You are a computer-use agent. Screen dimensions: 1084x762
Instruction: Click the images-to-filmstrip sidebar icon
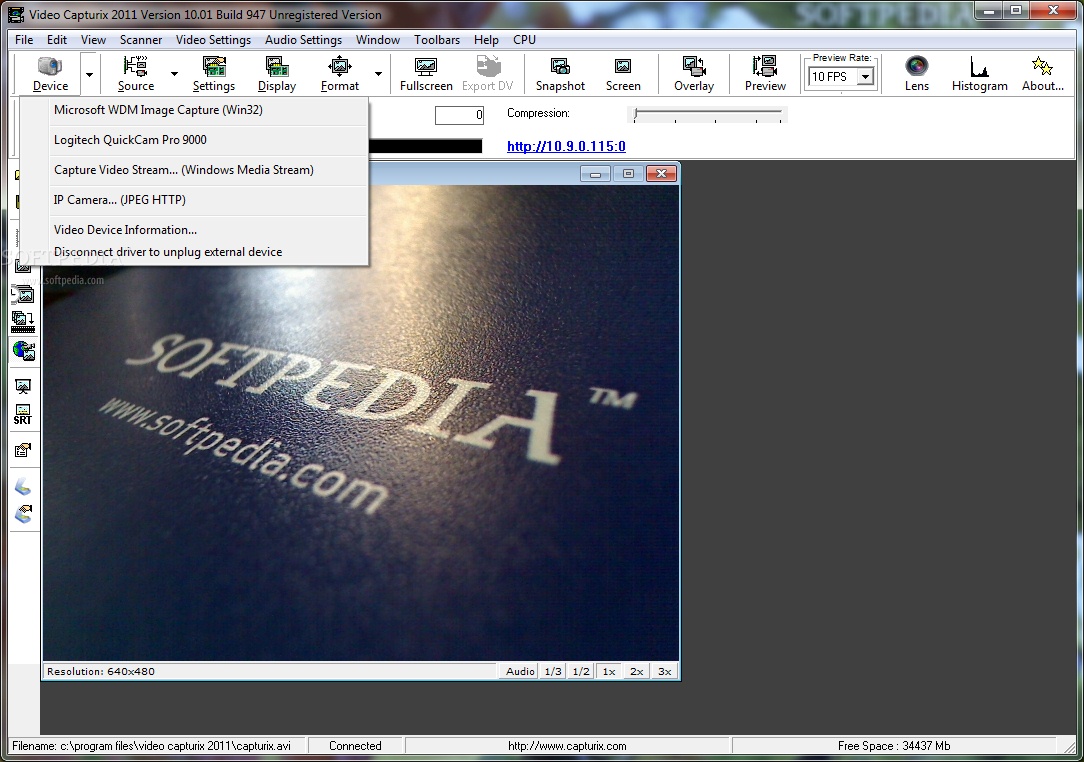23,322
